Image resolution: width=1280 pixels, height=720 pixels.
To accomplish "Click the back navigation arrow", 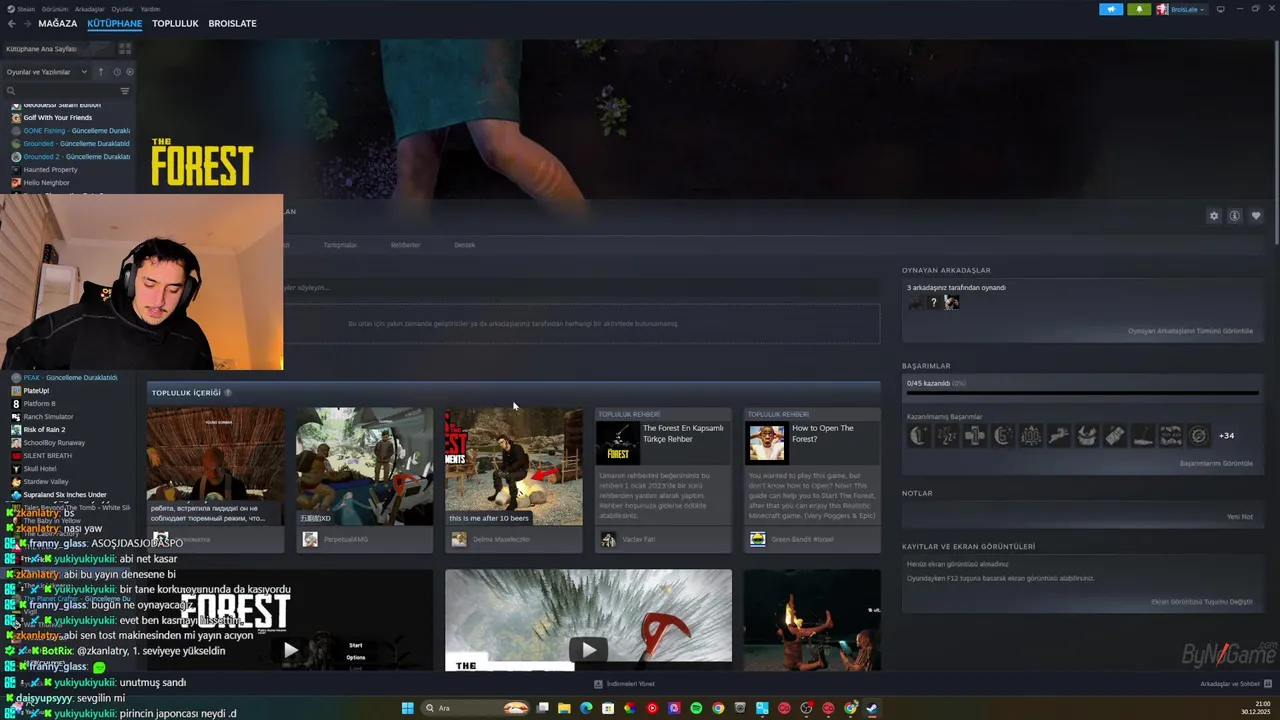I will (x=12, y=23).
